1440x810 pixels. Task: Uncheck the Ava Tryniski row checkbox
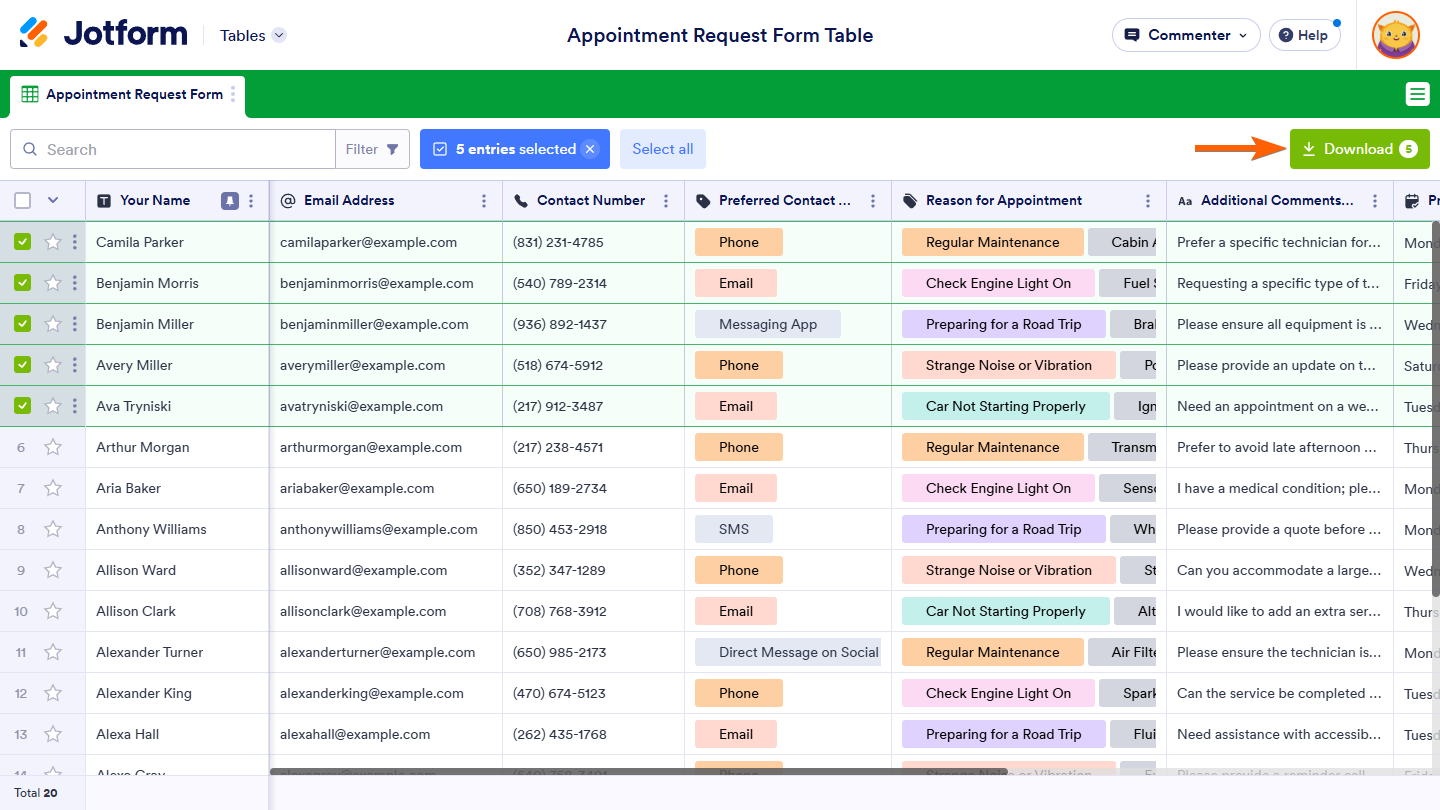[23, 406]
